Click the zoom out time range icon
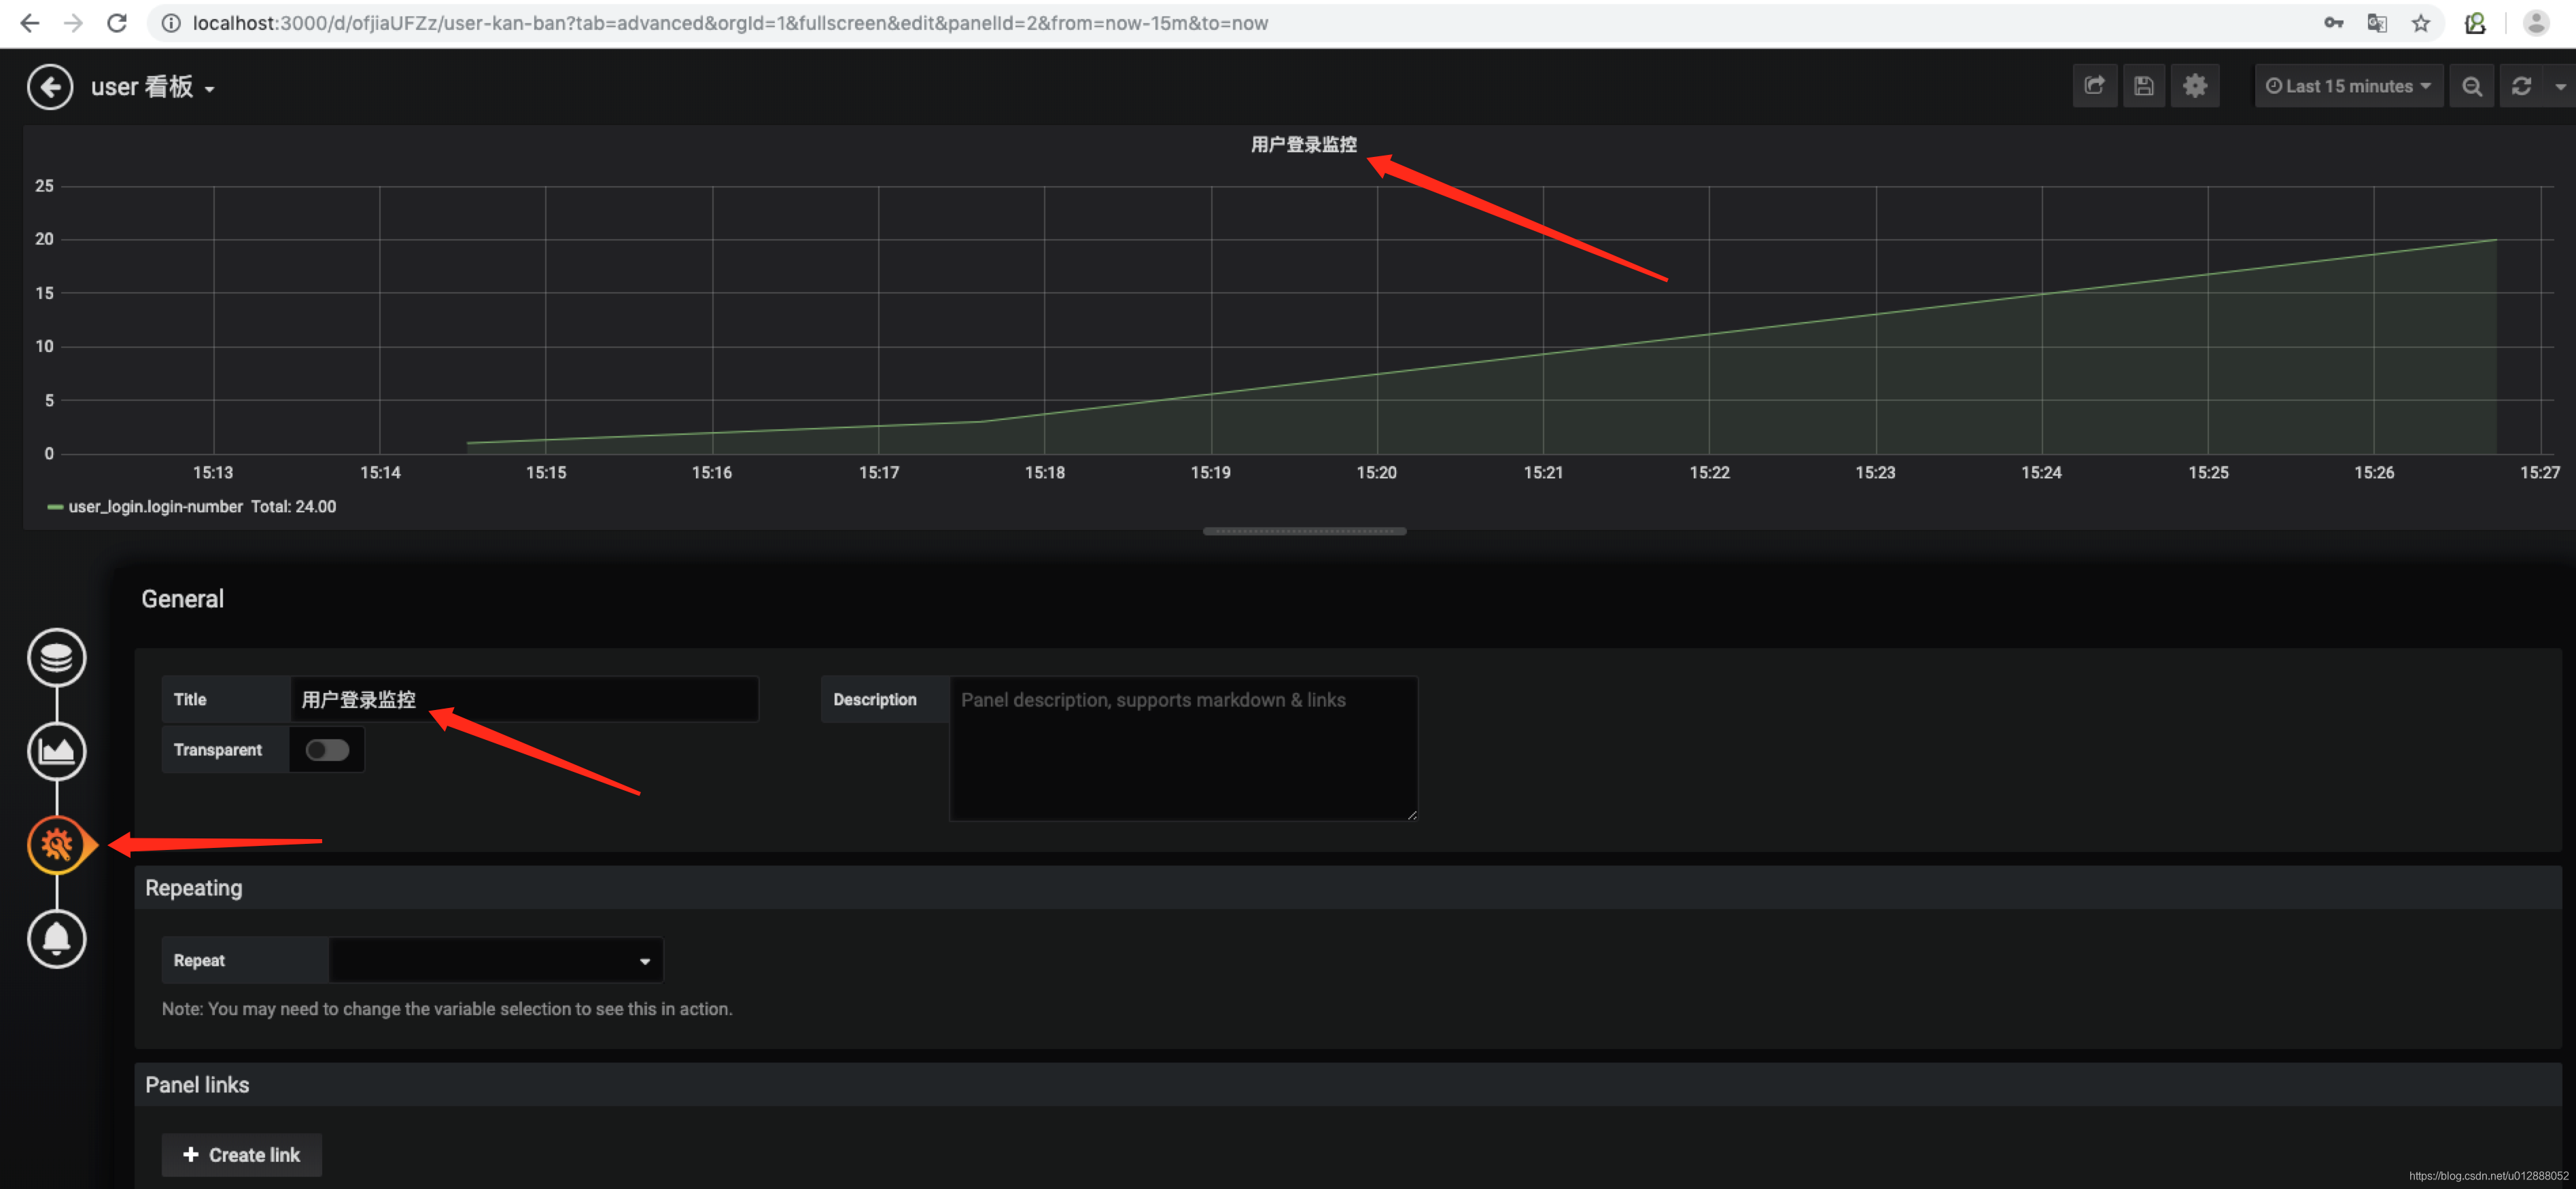The image size is (2576, 1189). (x=2472, y=86)
